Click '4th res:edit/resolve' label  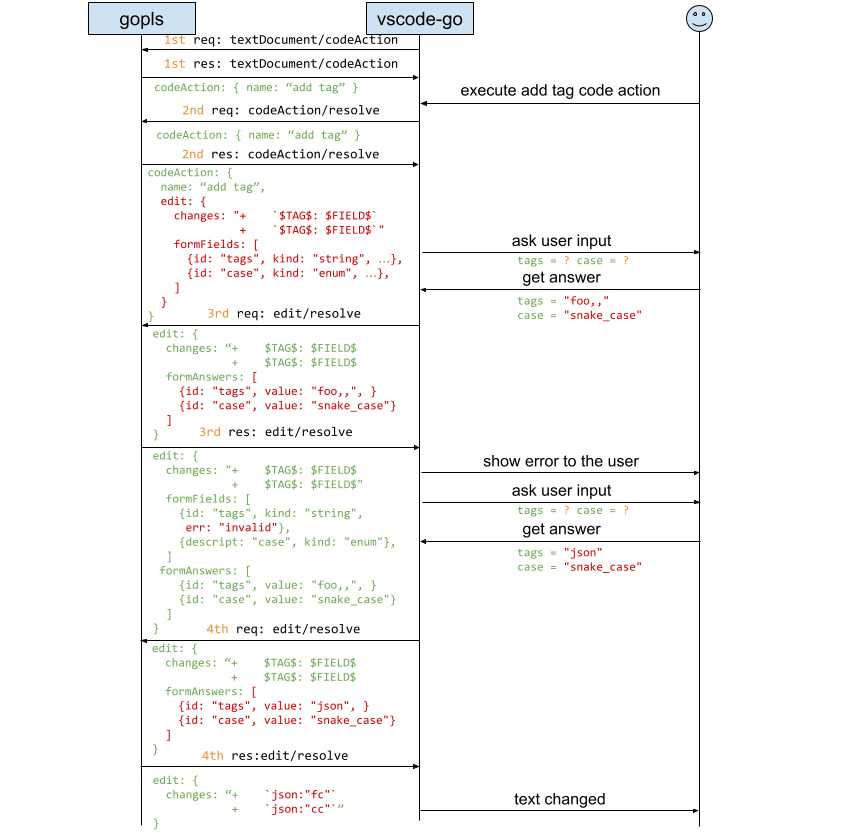coord(274,755)
